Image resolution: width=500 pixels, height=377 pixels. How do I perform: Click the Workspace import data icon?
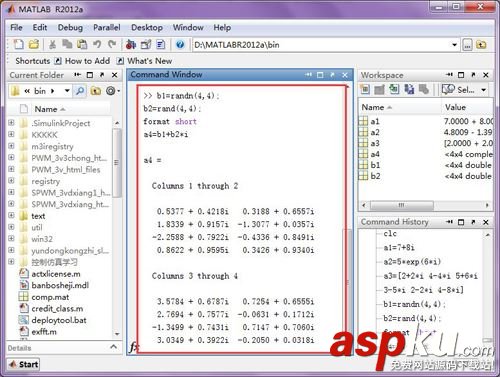394,89
